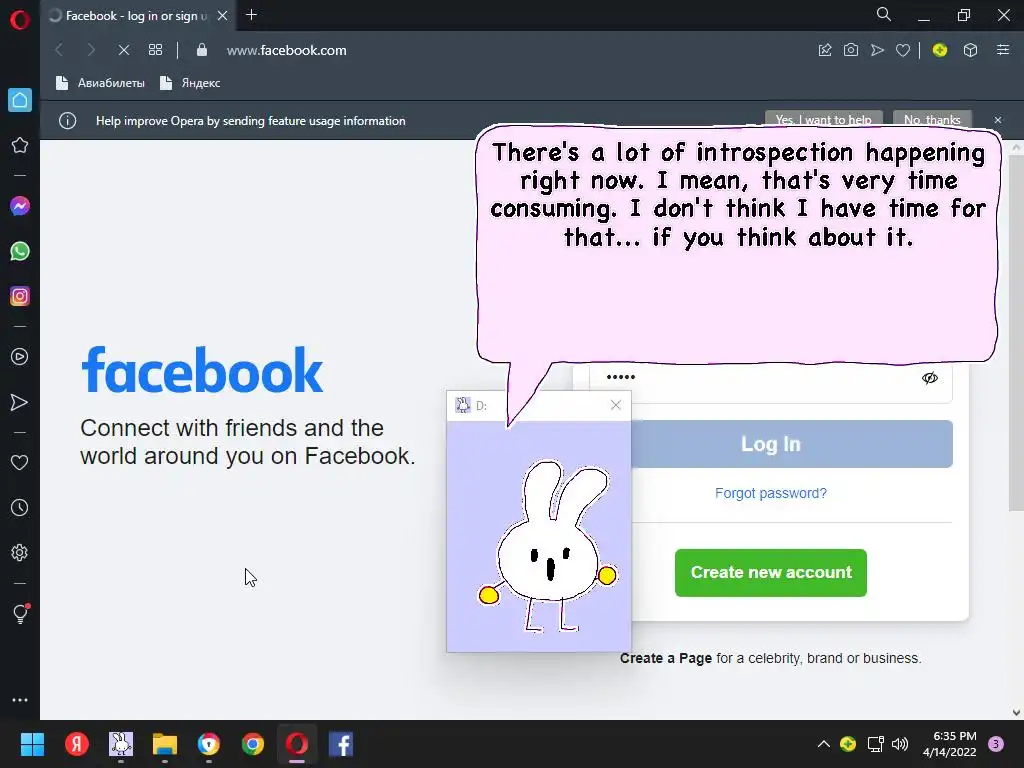Click the address bar with www.facebook.com
Image resolution: width=1024 pixels, height=768 pixels.
tap(286, 50)
